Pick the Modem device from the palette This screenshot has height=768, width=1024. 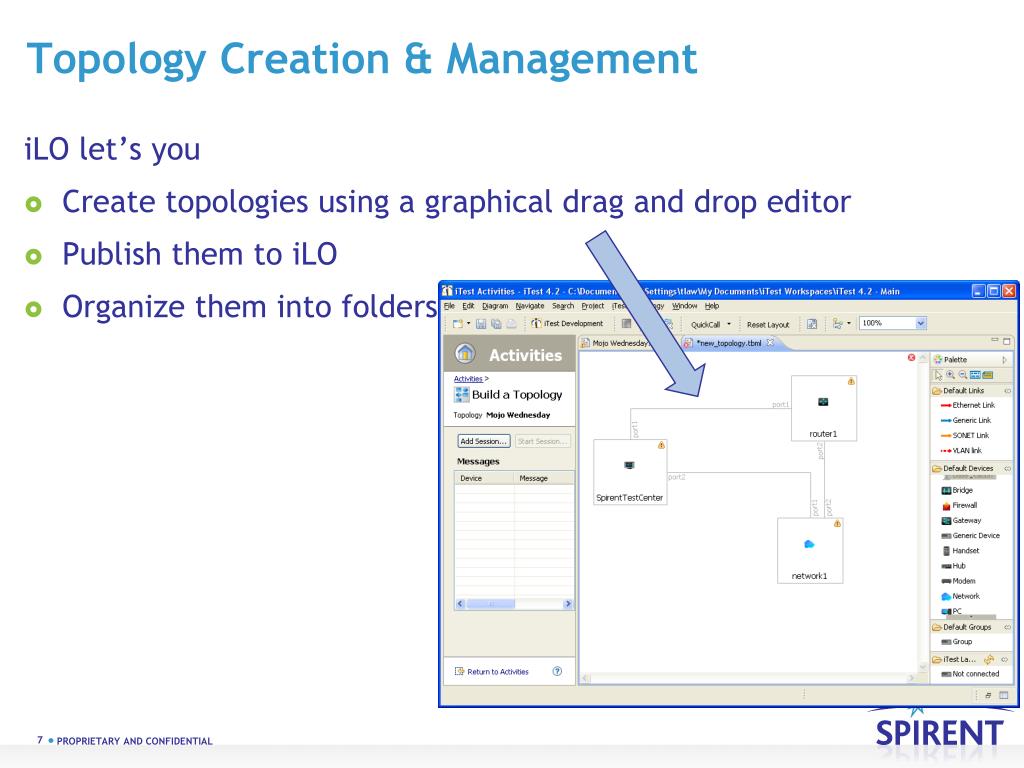958,581
